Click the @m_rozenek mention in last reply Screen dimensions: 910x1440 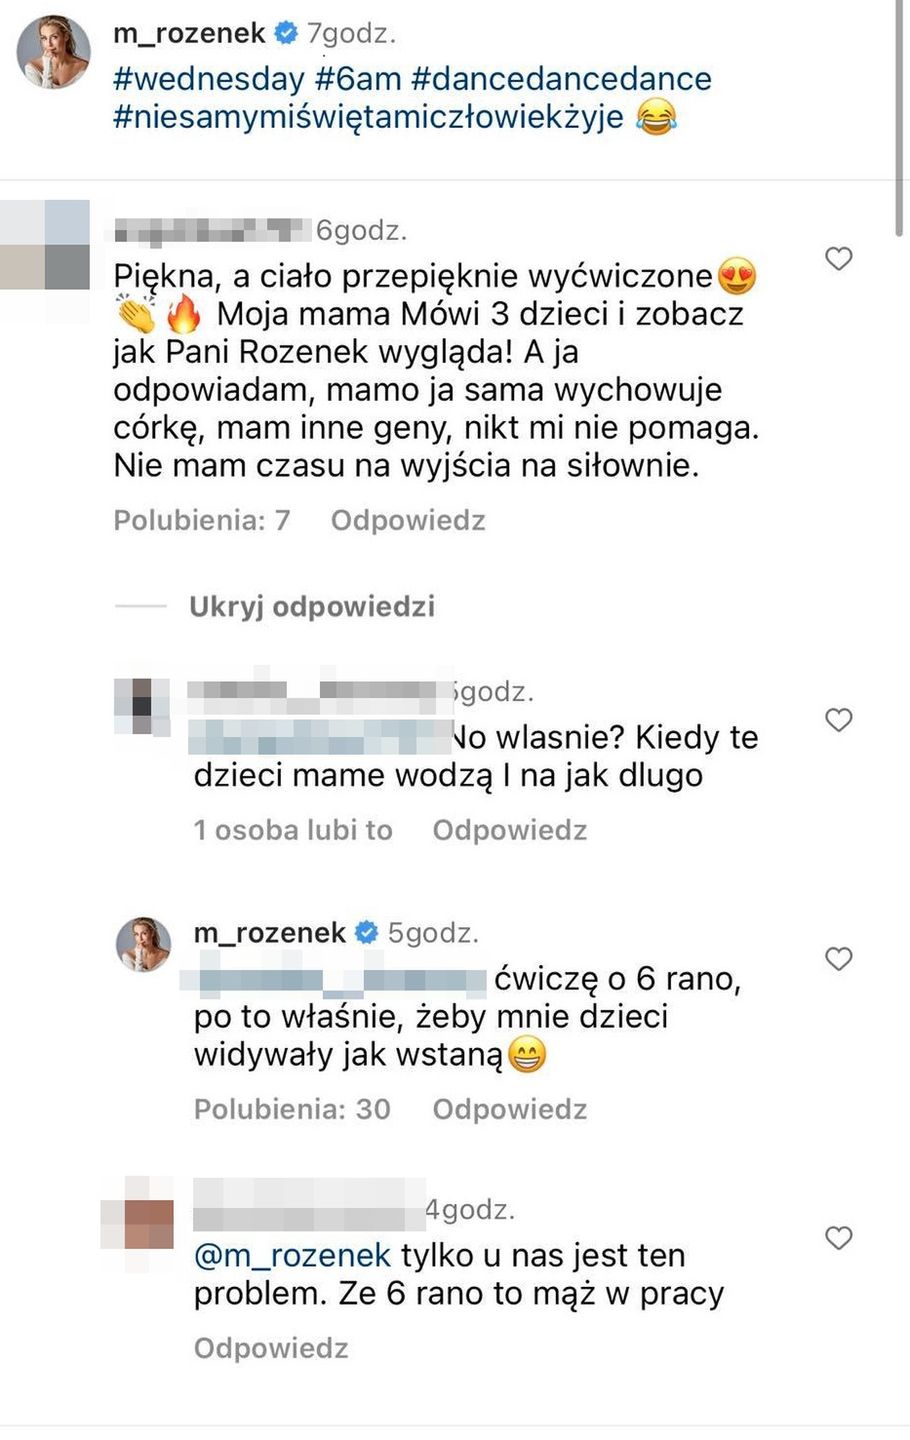[292, 1256]
